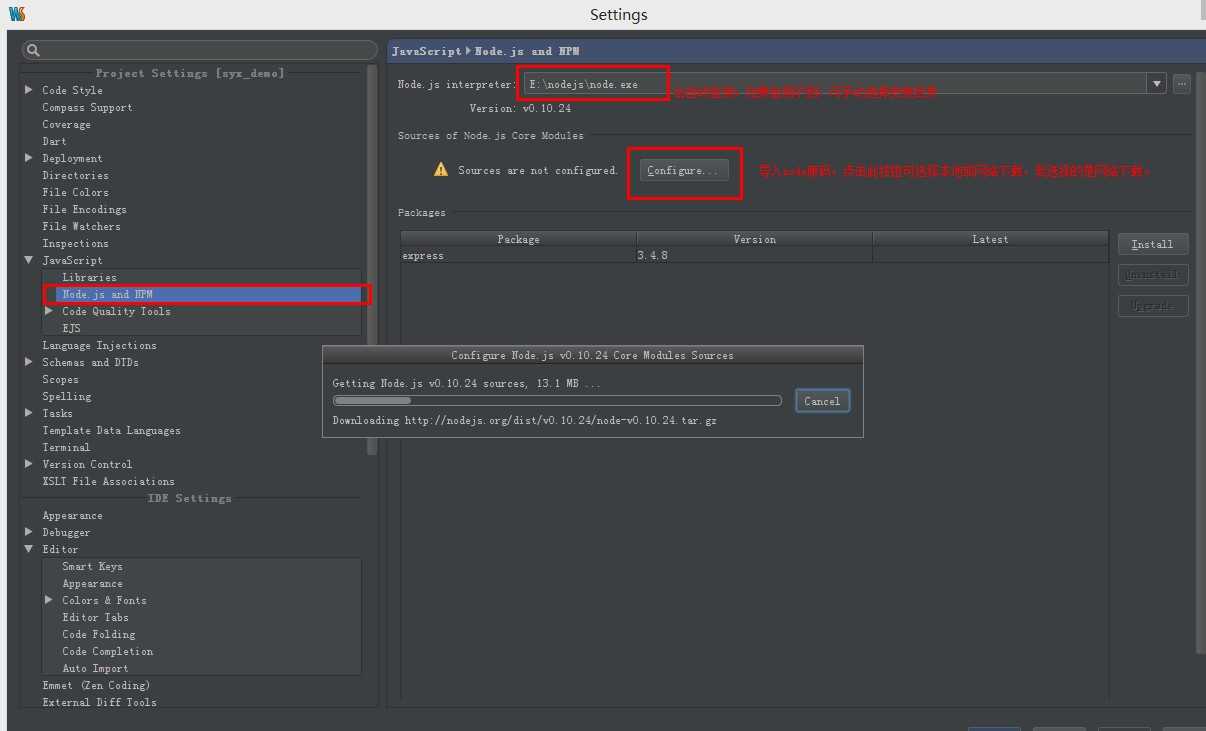Expand the Tasks node
The height and width of the screenshot is (731, 1206).
click(29, 413)
